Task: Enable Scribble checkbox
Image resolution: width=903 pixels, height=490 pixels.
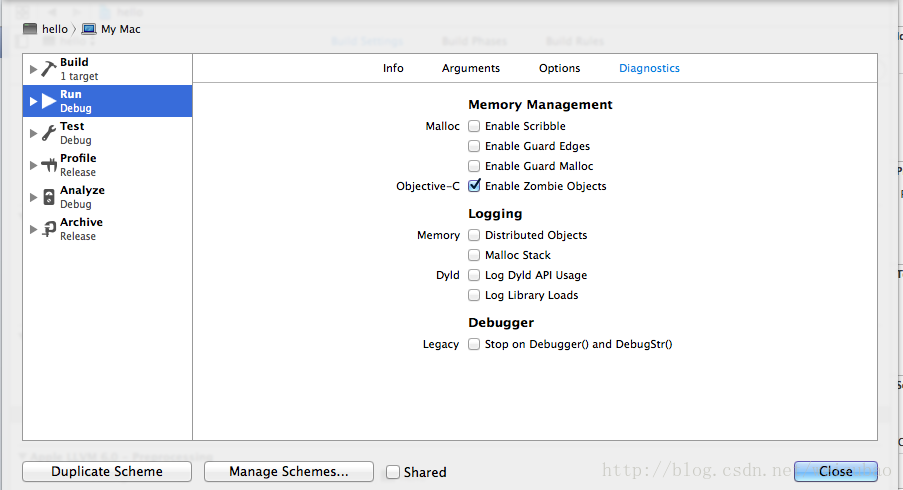Action: [x=474, y=126]
